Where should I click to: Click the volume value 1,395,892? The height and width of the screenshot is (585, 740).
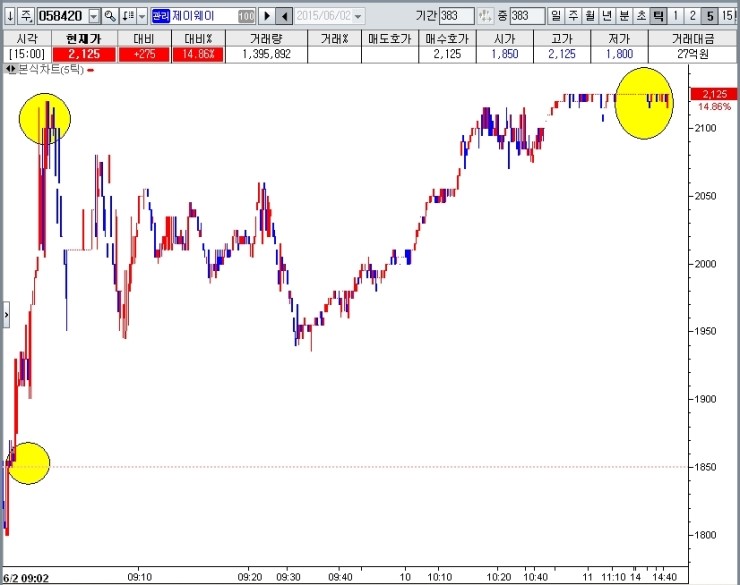[266, 54]
